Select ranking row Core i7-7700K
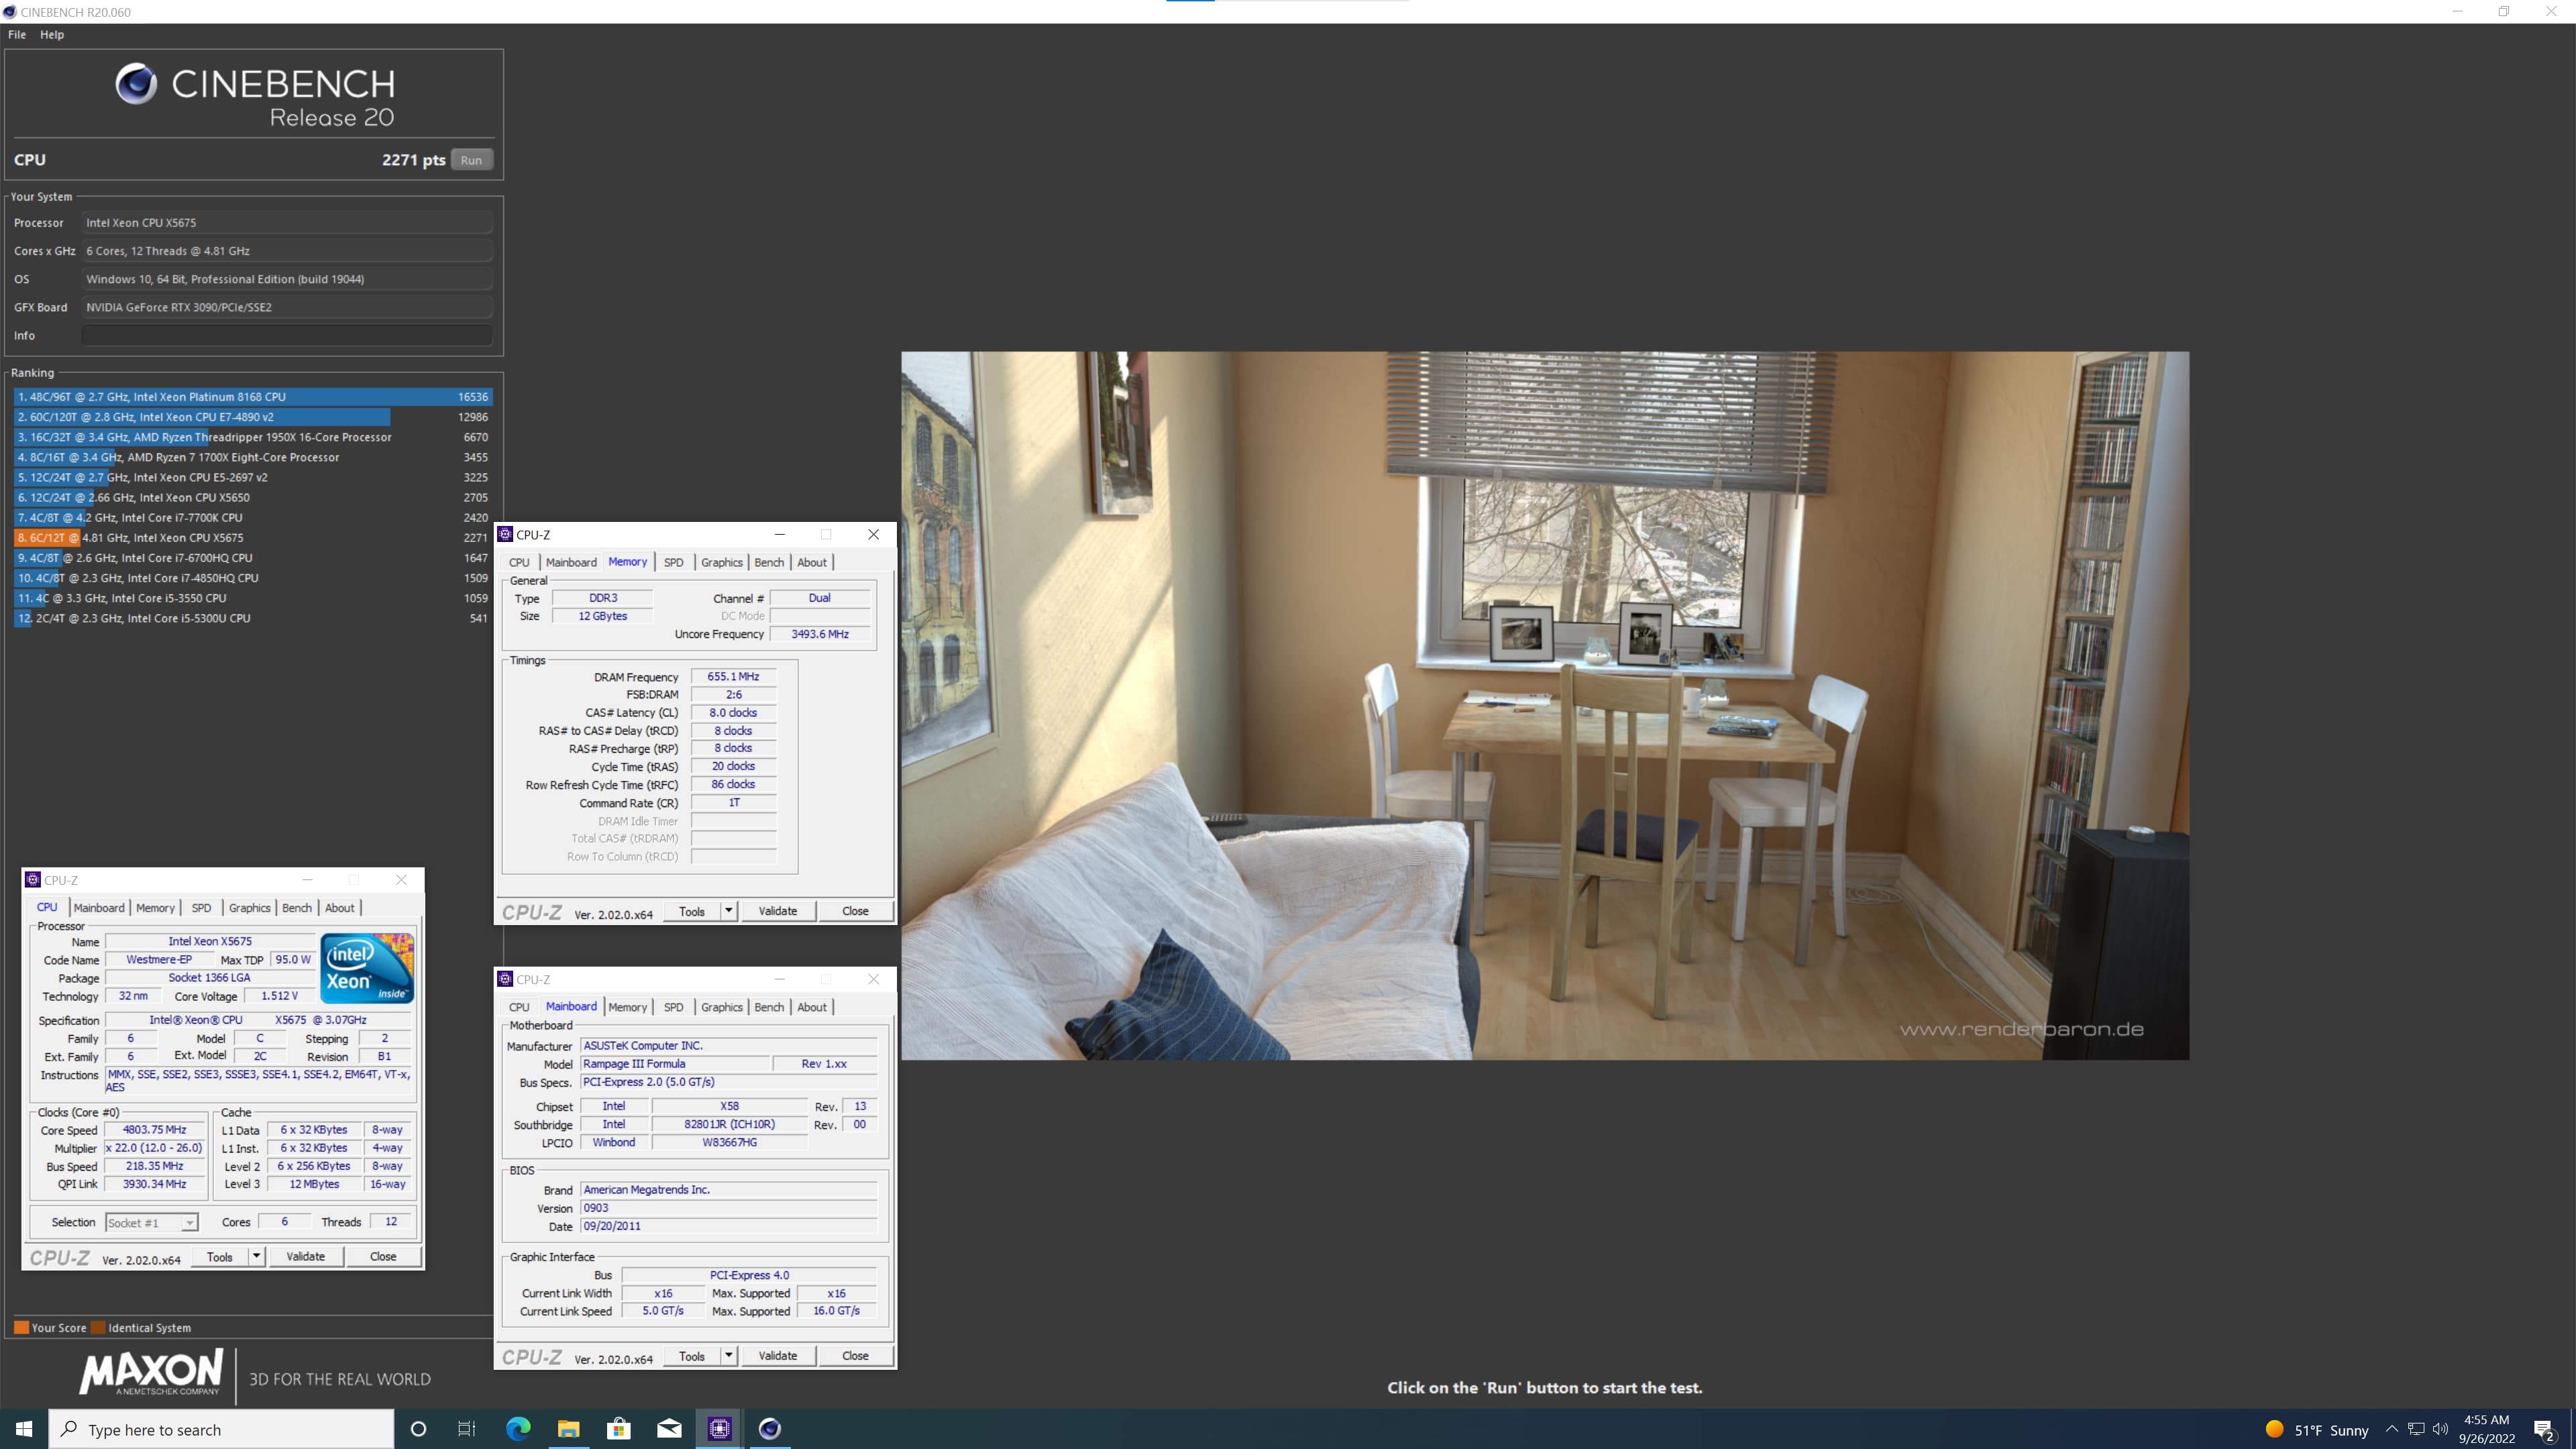Image resolution: width=2576 pixels, height=1449 pixels. point(253,517)
